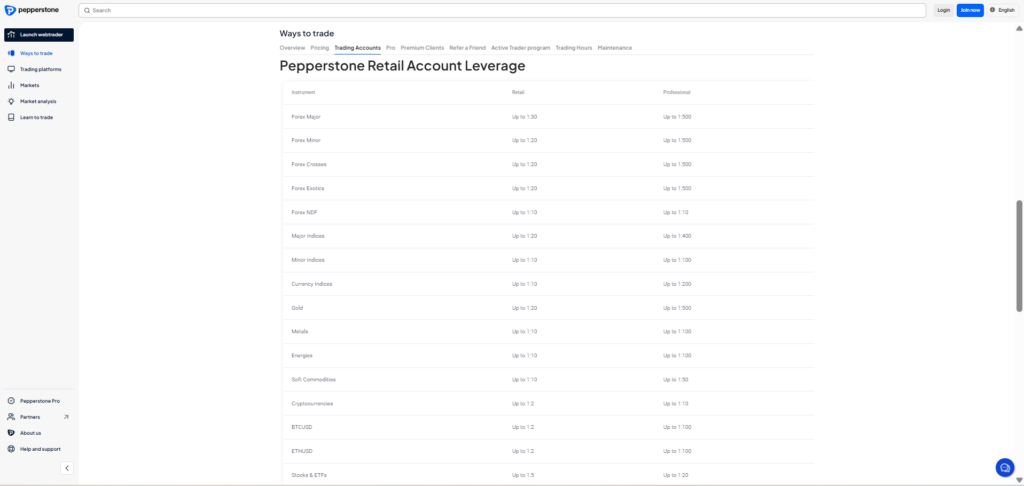The height and width of the screenshot is (486, 1024).
Task: Click the Pepperstone logo
Action: [x=32, y=10]
